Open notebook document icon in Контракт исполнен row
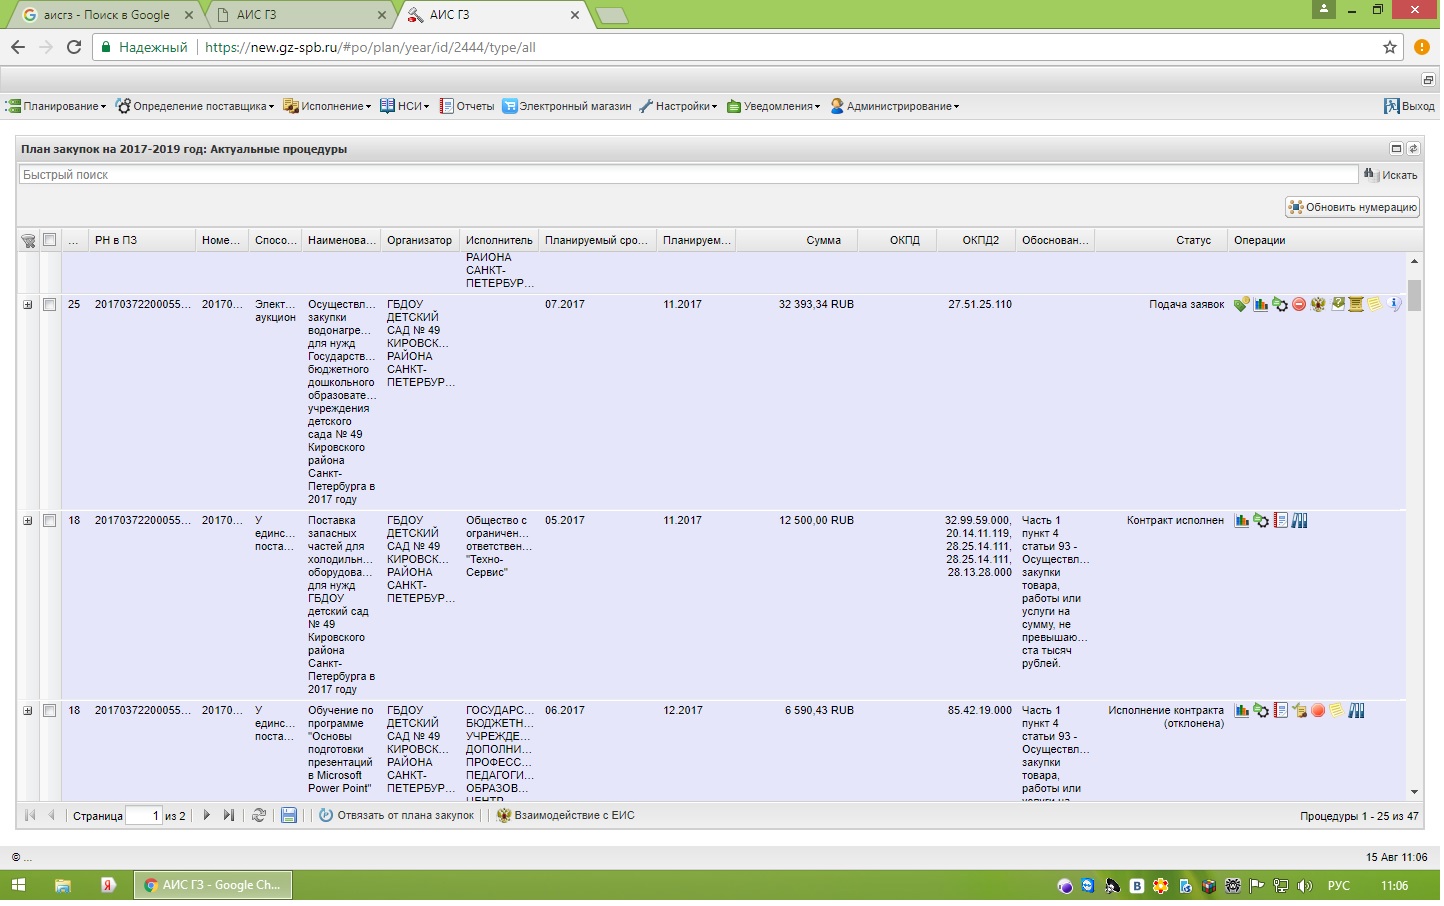This screenshot has height=906, width=1444. pyautogui.click(x=1280, y=521)
